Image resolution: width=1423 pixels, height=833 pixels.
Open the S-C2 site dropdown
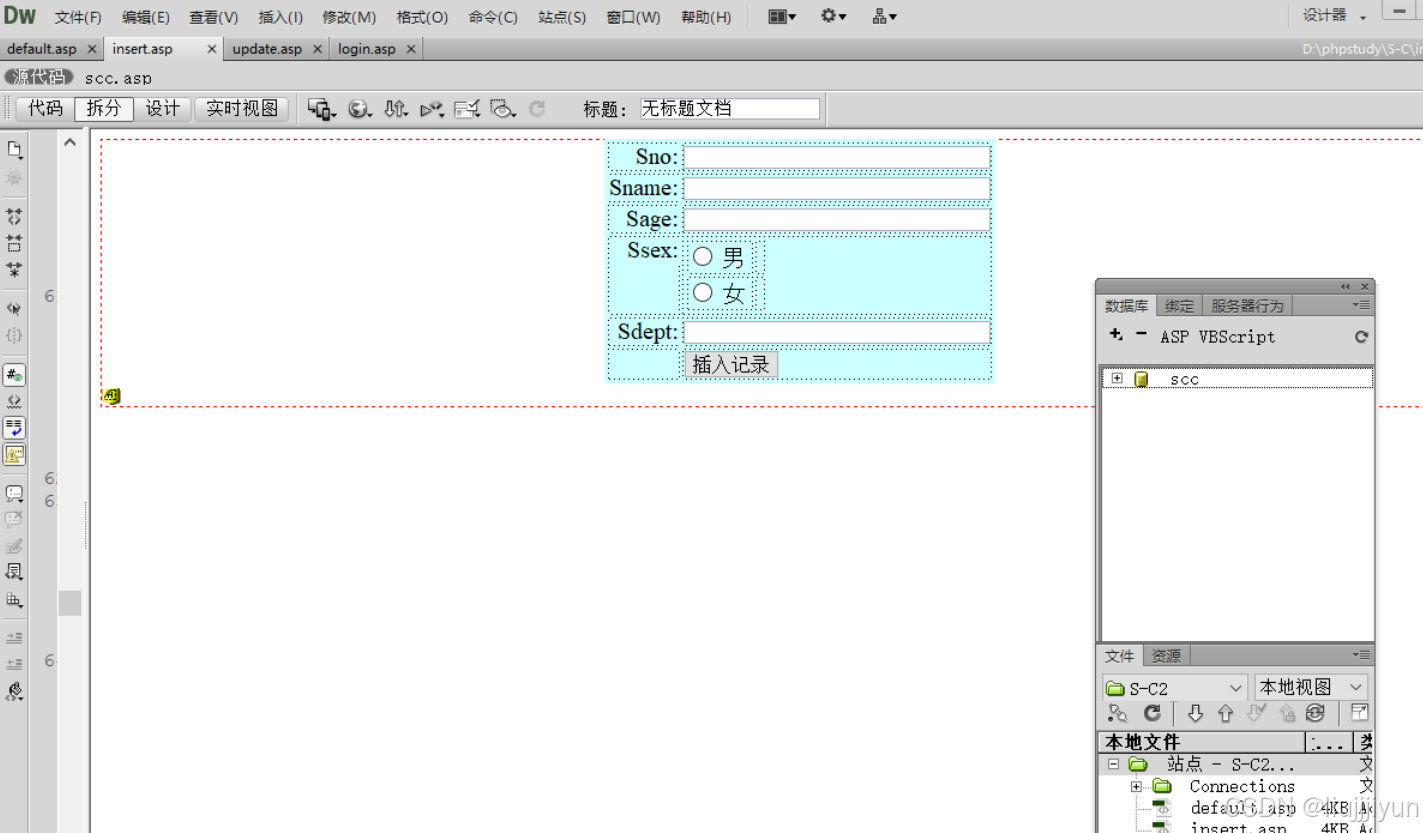(1174, 688)
